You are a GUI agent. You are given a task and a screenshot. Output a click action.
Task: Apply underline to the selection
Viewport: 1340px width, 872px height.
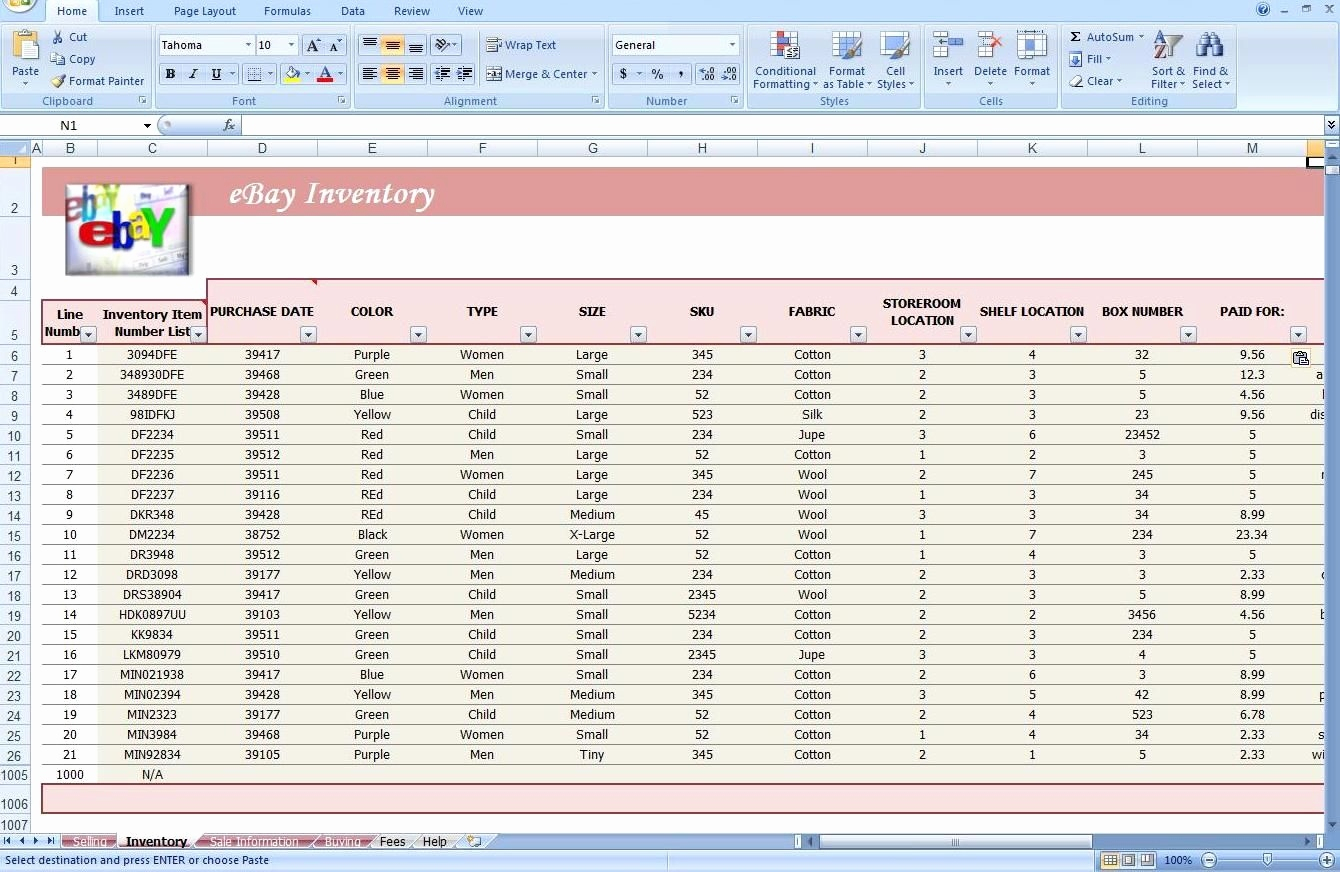pyautogui.click(x=216, y=74)
